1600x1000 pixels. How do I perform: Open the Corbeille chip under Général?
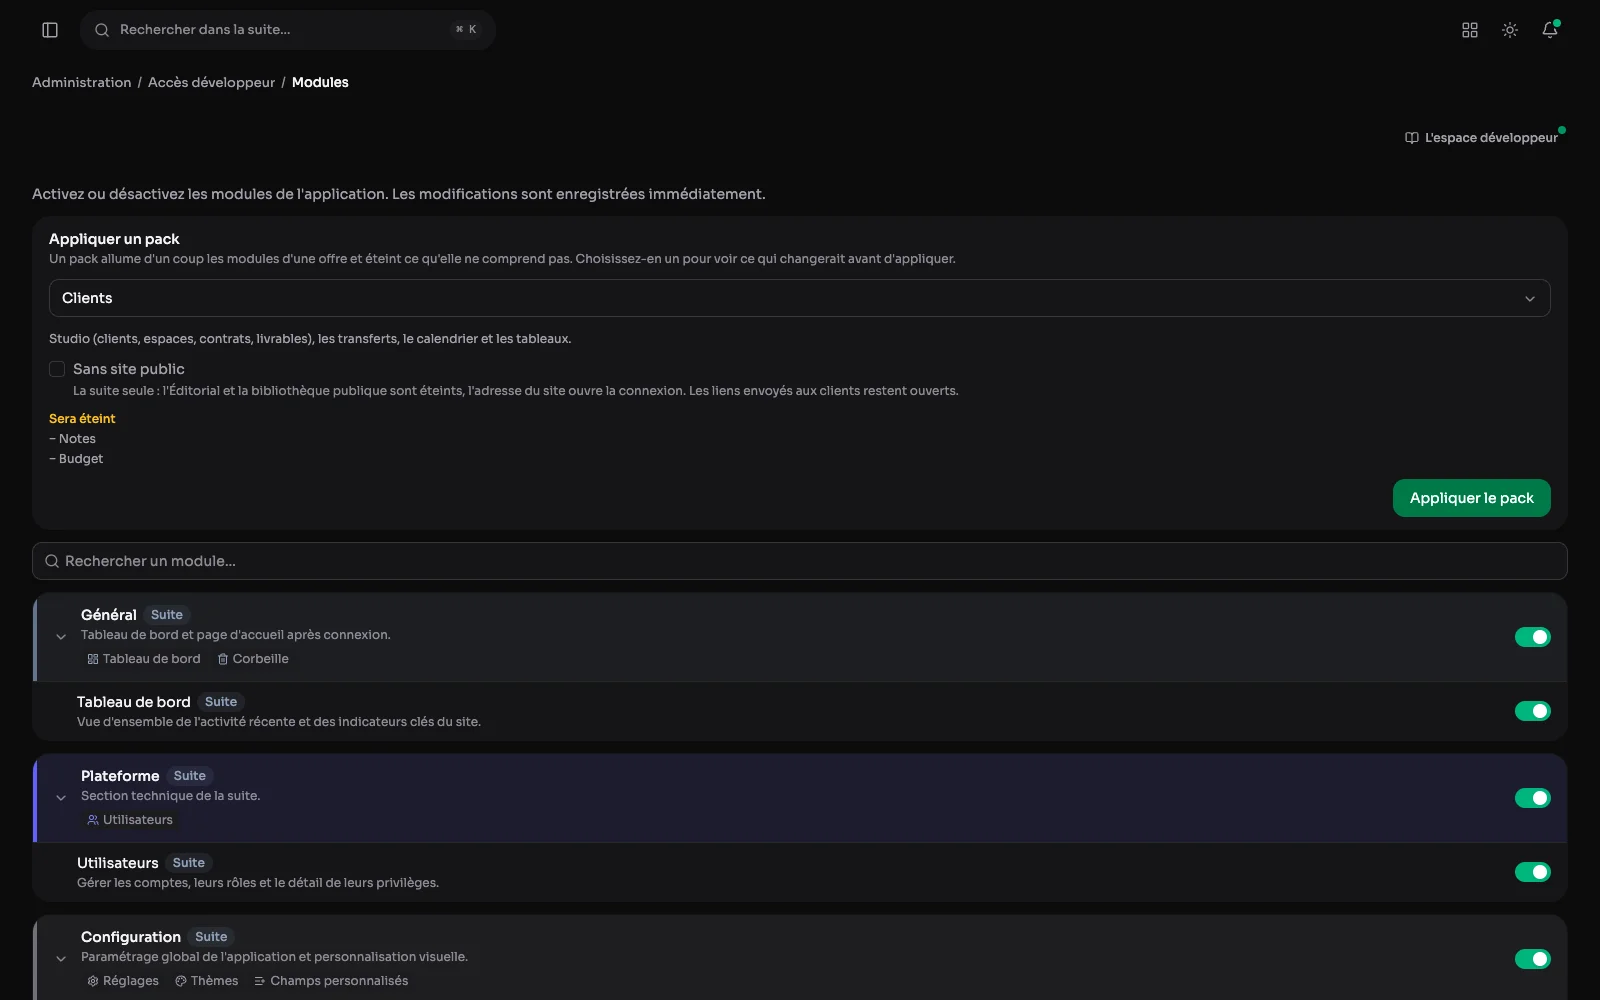pos(253,659)
